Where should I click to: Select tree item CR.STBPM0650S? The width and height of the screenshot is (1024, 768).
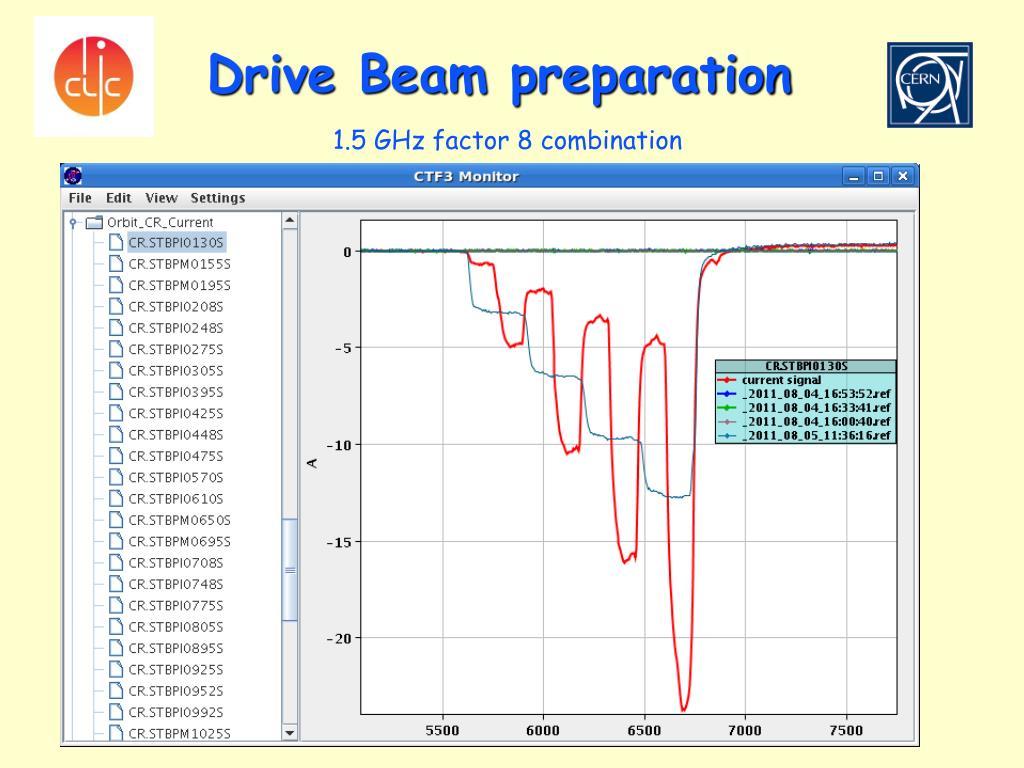pos(179,520)
